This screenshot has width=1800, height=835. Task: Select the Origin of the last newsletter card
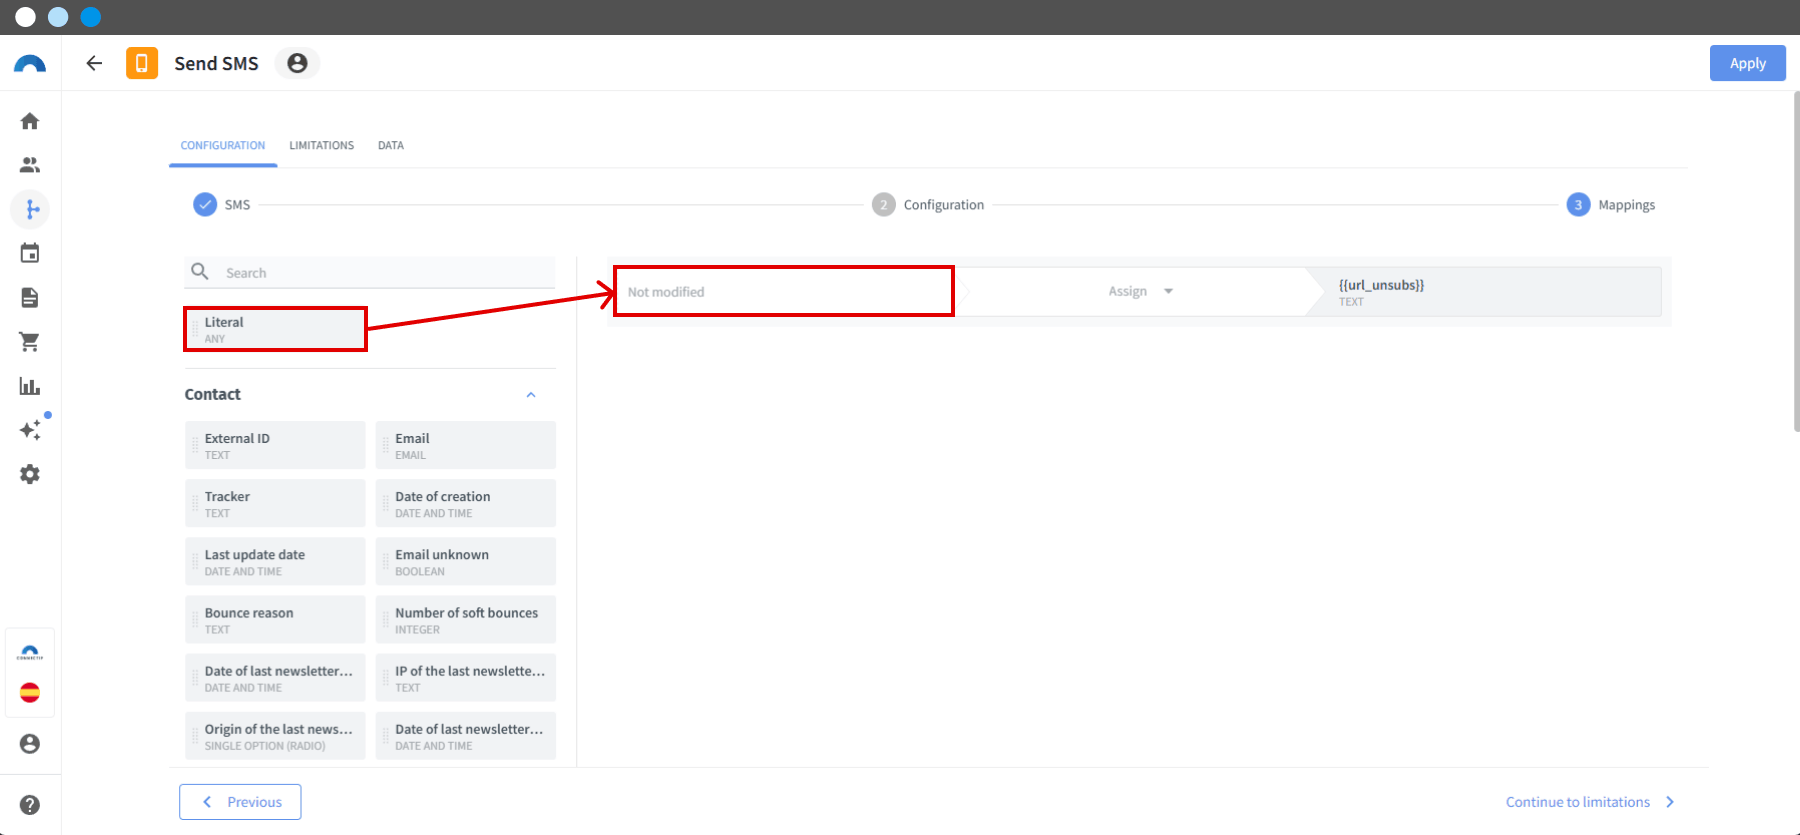[275, 736]
